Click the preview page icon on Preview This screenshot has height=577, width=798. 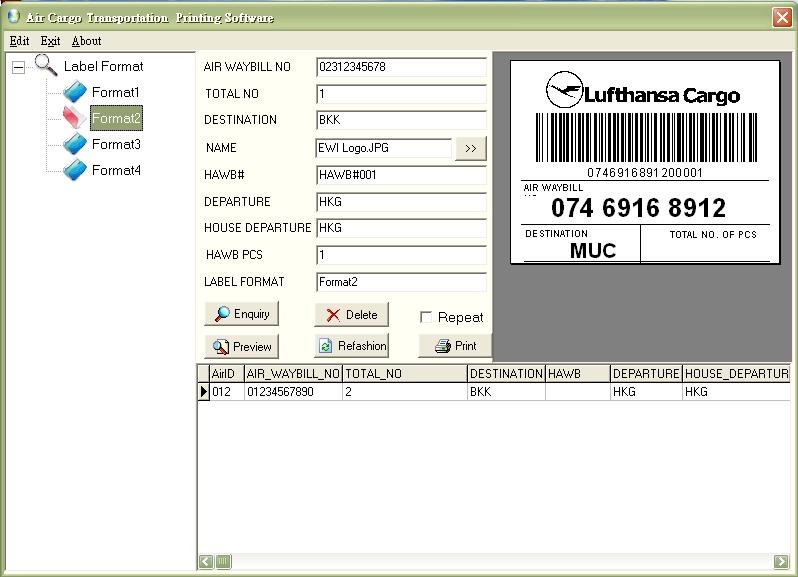221,347
